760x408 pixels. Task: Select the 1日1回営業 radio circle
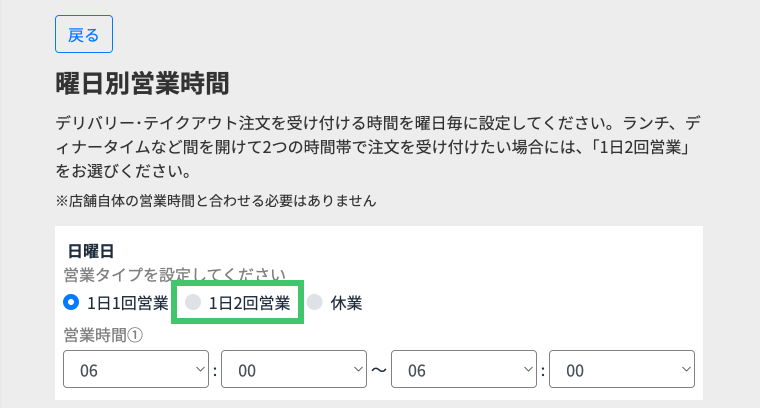(x=70, y=303)
